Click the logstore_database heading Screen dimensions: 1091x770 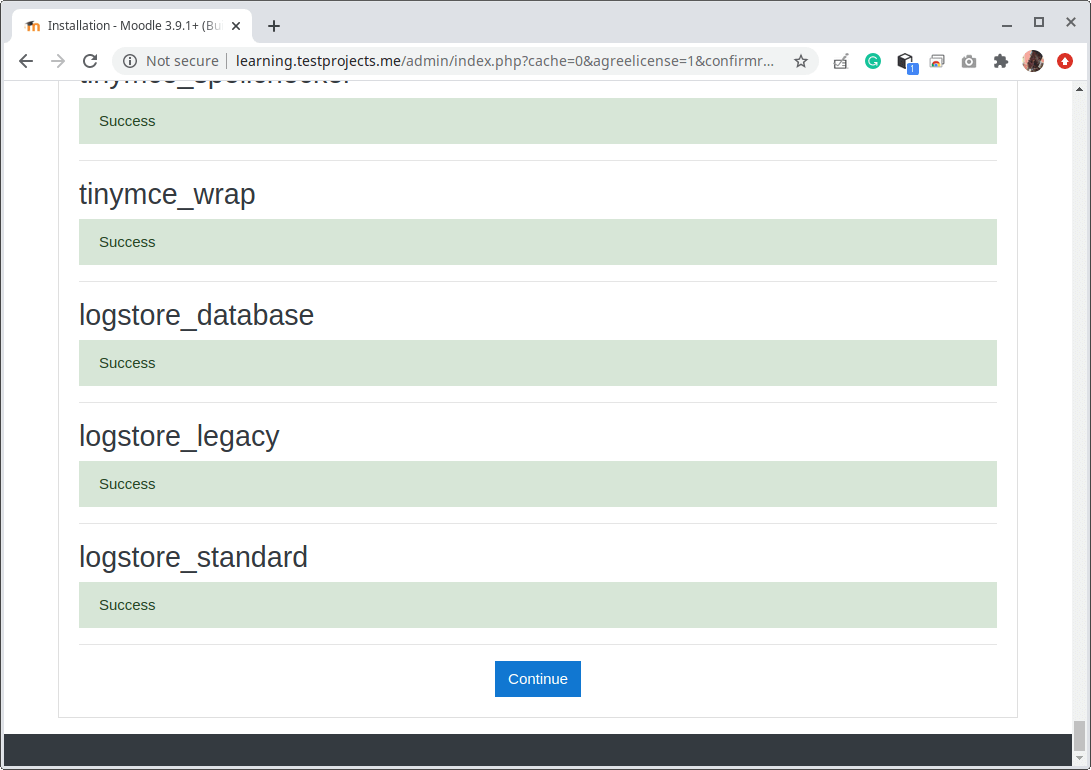click(x=196, y=315)
